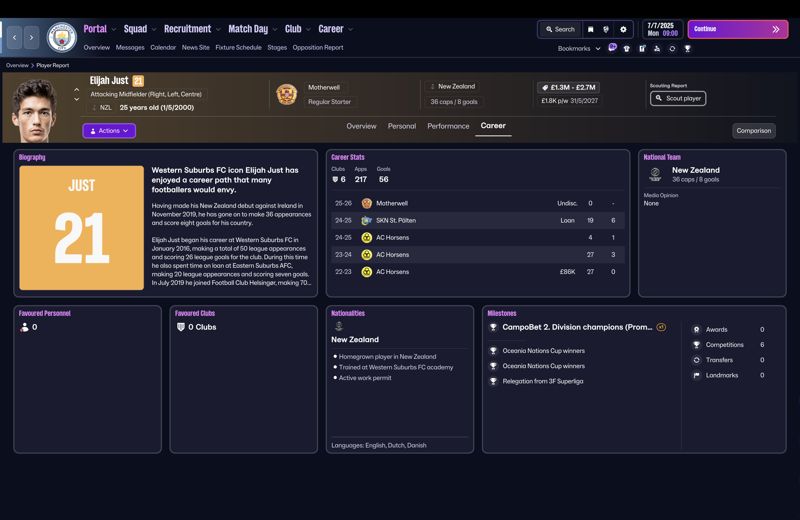This screenshot has width=800, height=520.
Task: Switch to the Overview player tab
Action: click(x=361, y=126)
